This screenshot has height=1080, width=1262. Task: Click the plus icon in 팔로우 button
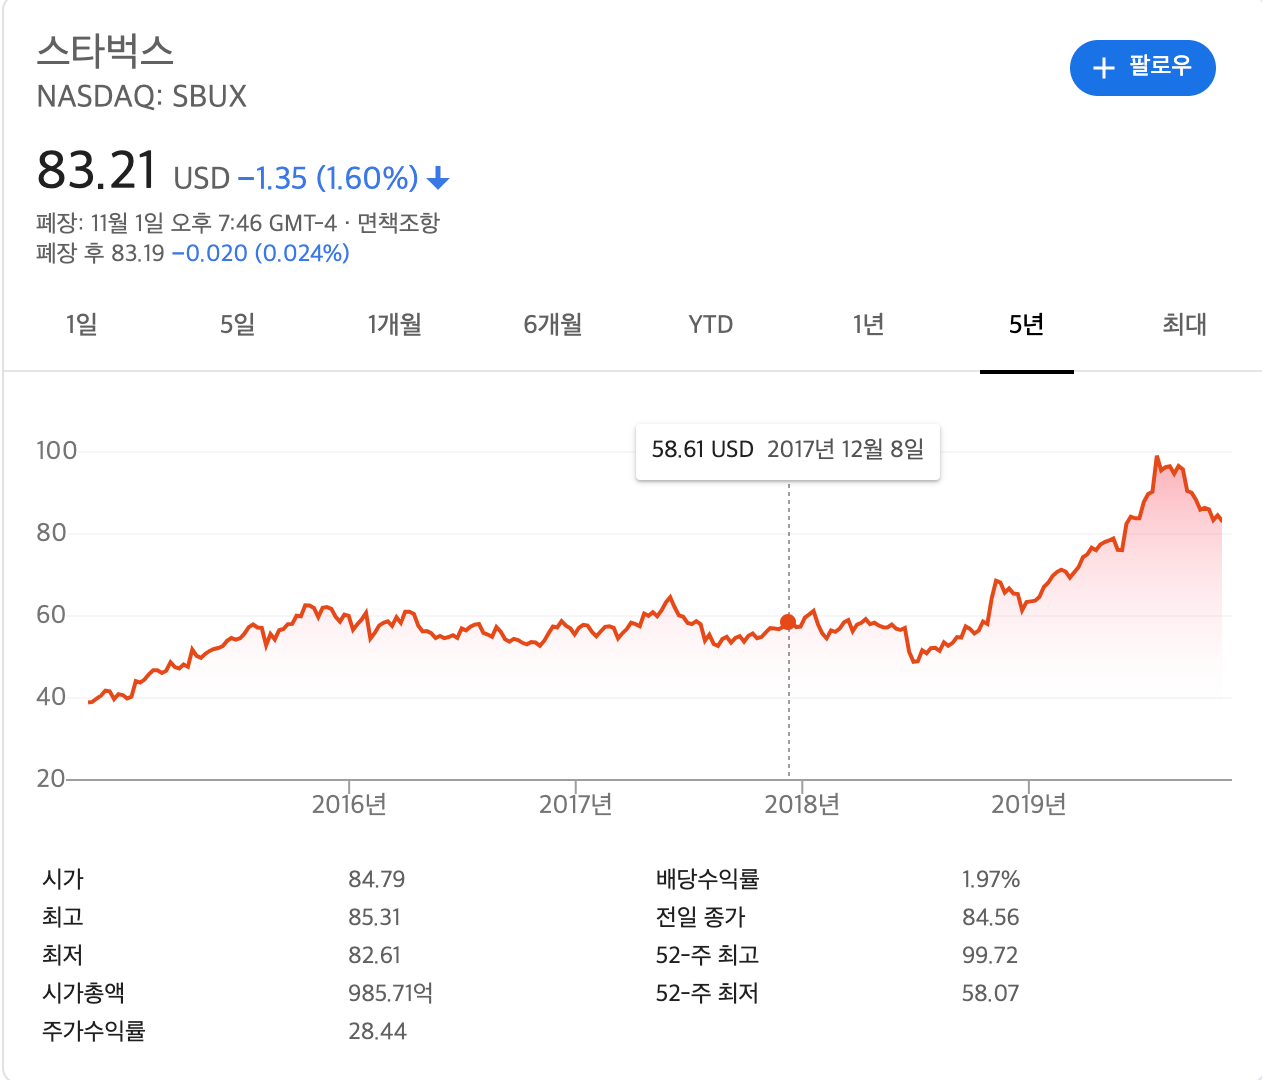1103,68
